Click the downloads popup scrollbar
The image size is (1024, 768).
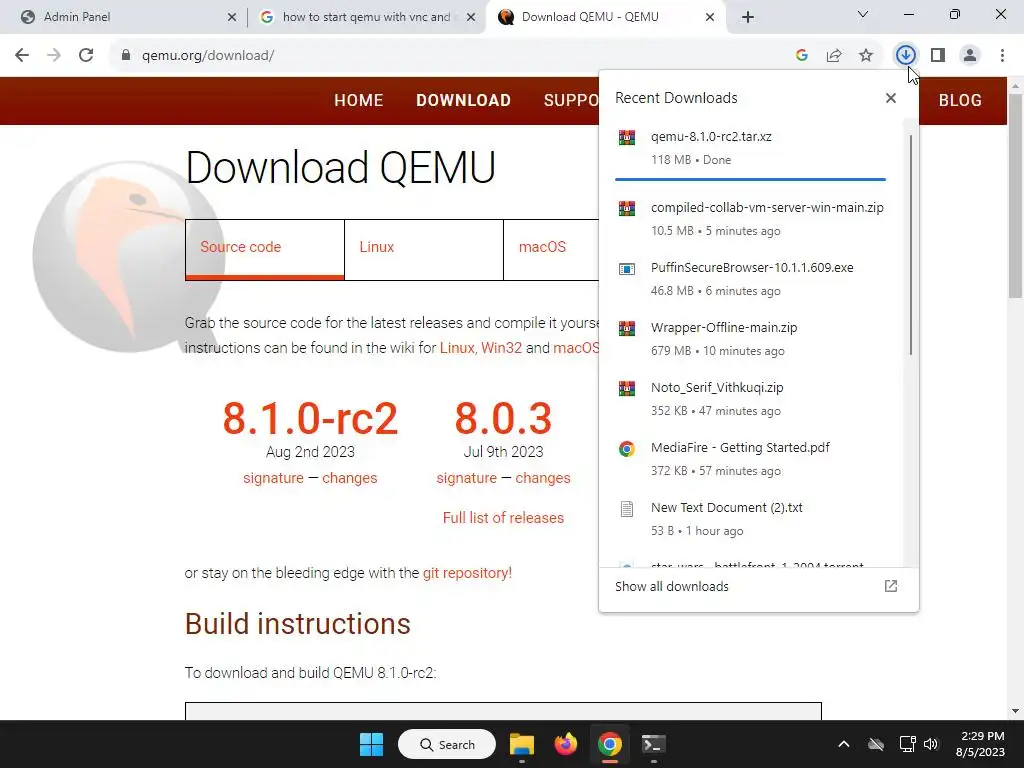tap(910, 245)
